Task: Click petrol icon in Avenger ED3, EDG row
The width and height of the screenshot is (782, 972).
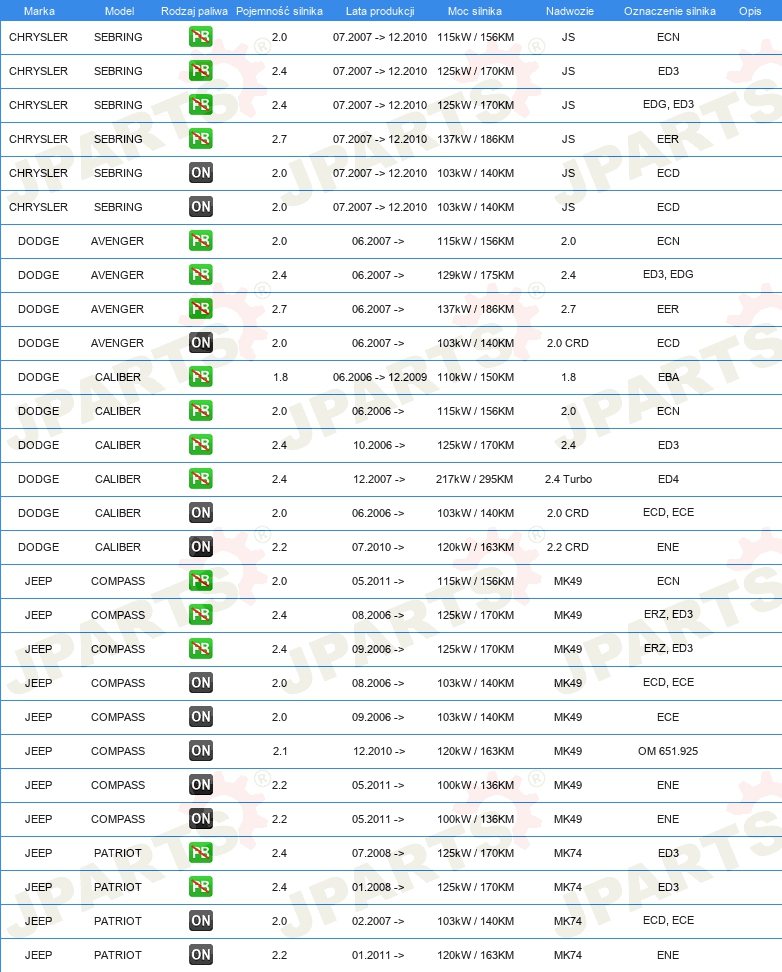Action: (200, 275)
